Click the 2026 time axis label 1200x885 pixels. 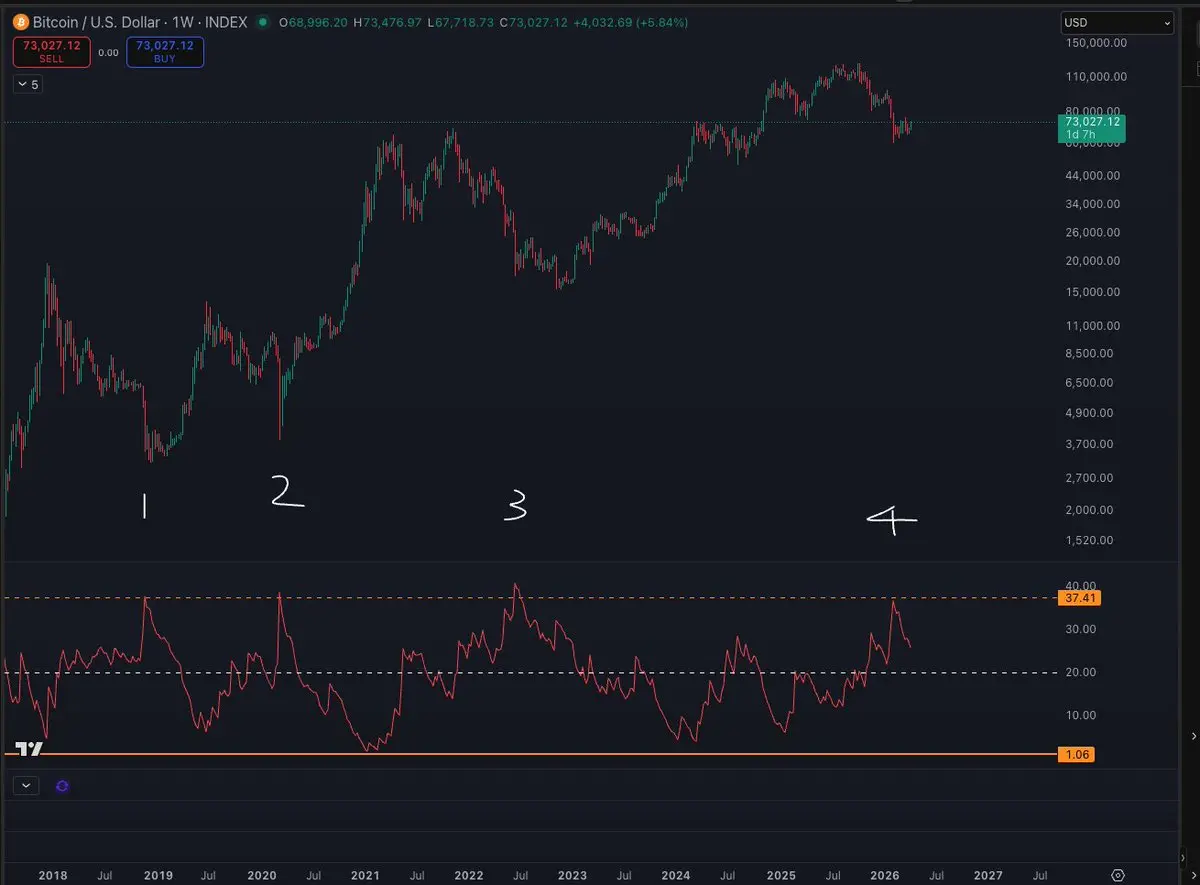click(883, 875)
